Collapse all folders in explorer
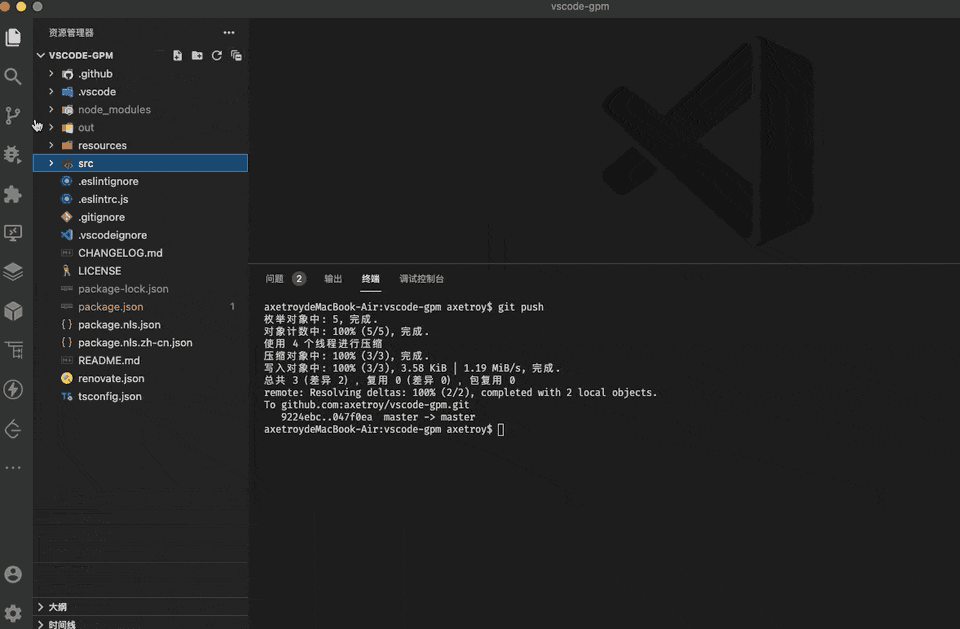 [x=236, y=56]
